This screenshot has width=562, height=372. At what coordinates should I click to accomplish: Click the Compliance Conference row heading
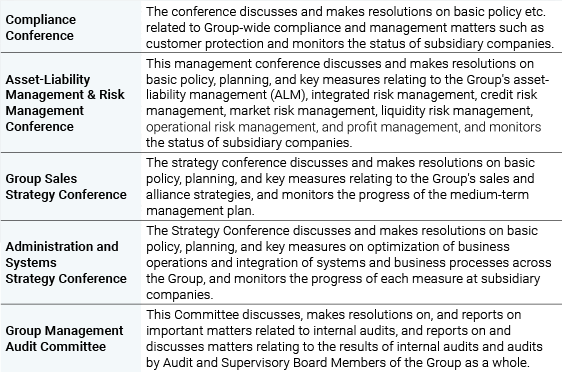pos(41,28)
